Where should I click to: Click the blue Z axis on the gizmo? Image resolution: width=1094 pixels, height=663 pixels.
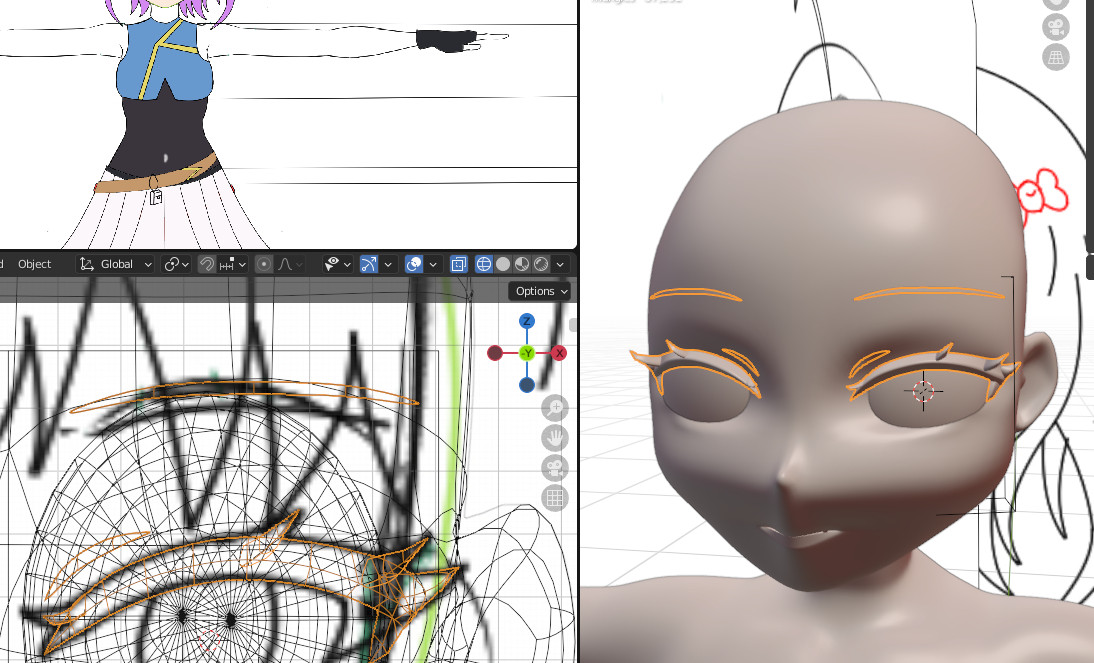point(527,321)
